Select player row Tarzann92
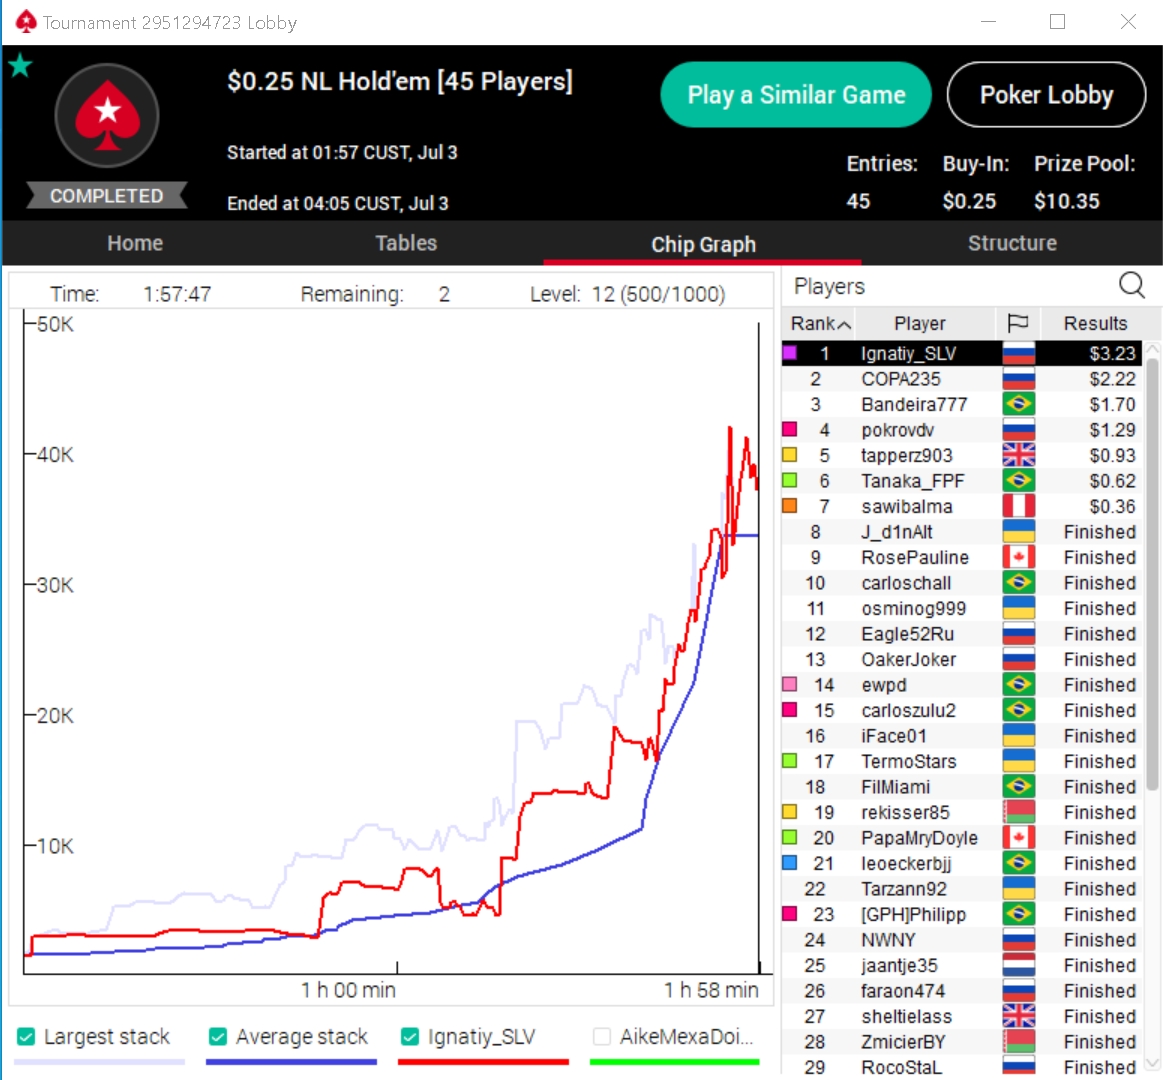 point(962,889)
